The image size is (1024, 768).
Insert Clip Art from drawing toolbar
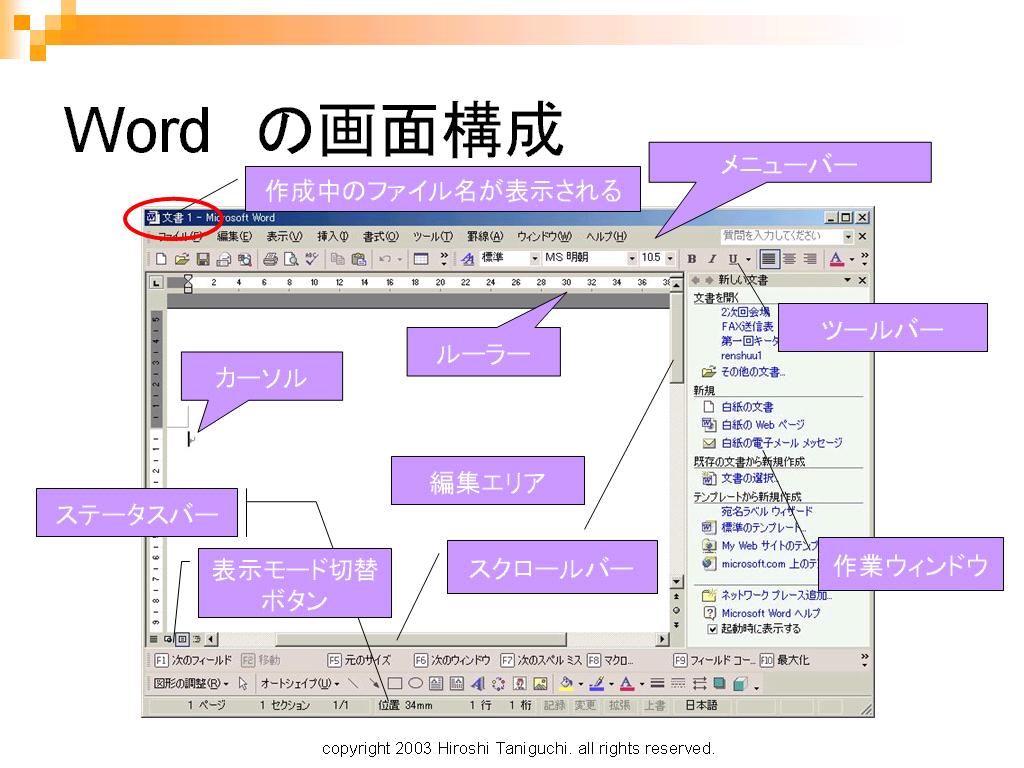519,683
